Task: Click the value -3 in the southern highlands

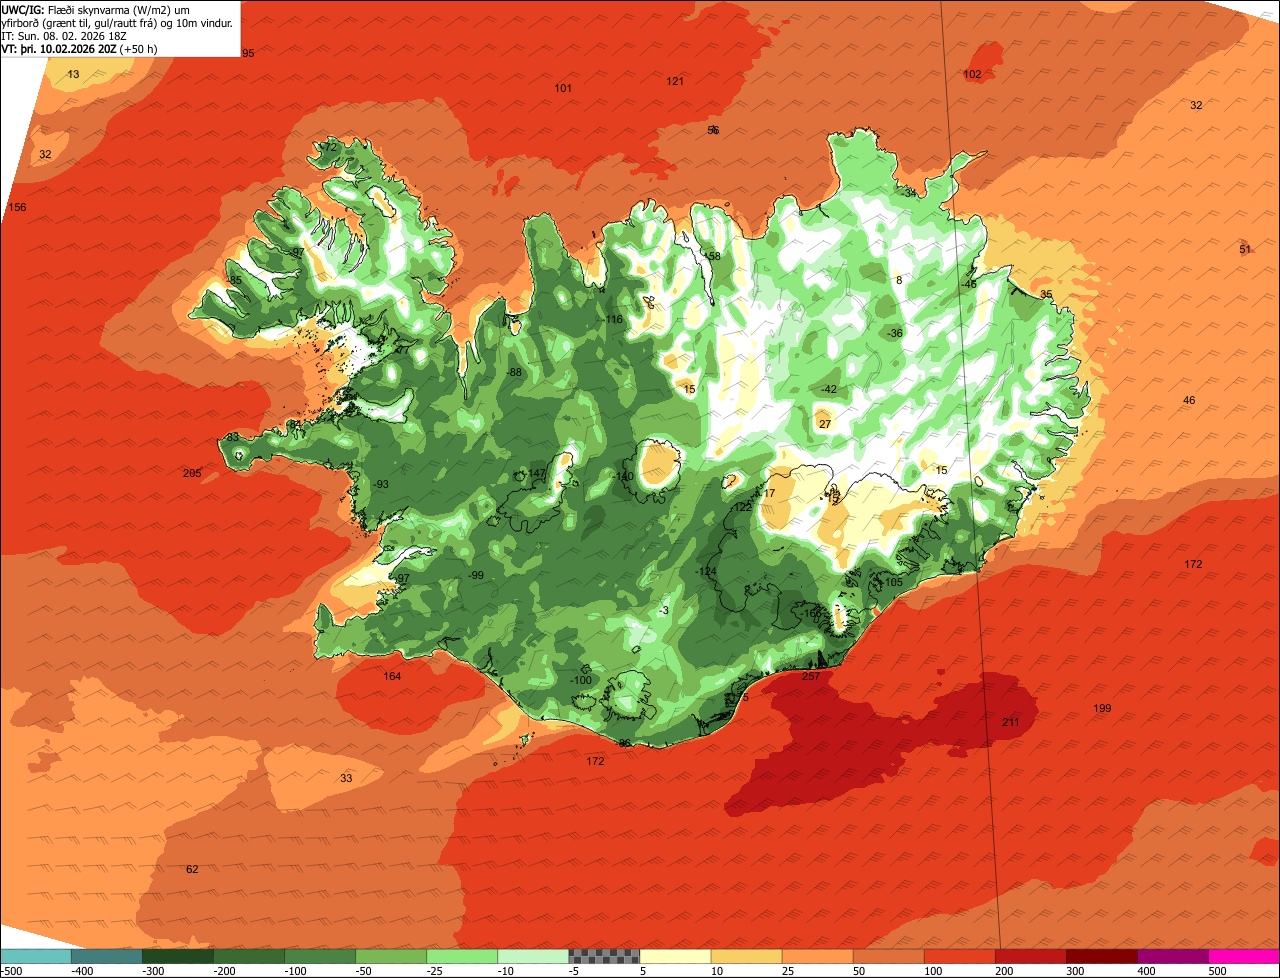Action: click(x=664, y=612)
